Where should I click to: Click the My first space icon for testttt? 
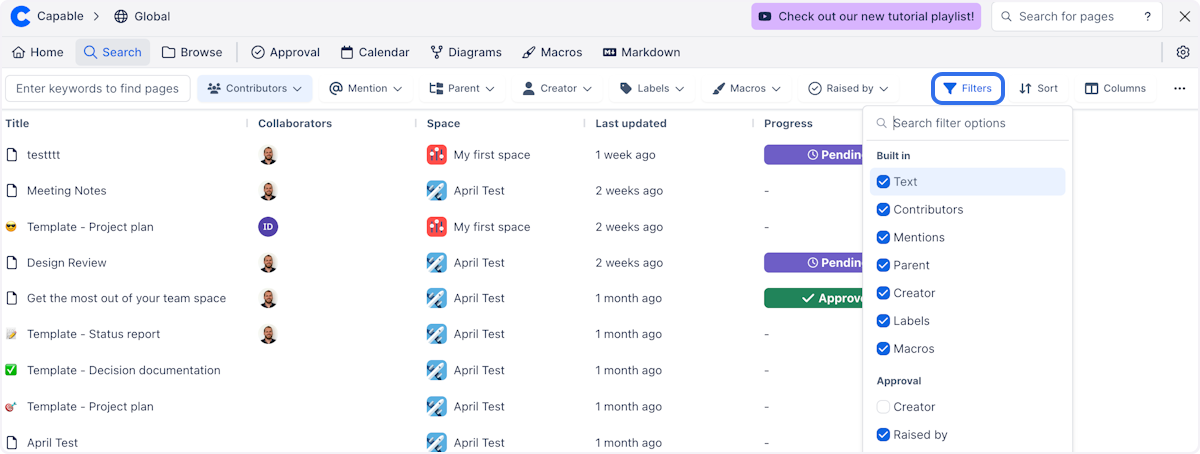pos(436,155)
